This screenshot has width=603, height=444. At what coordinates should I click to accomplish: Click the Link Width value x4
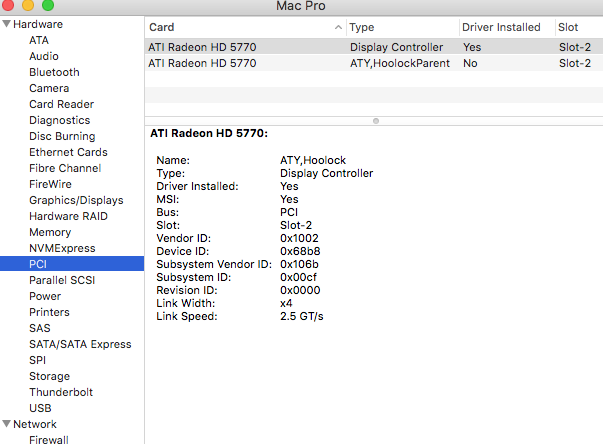coord(286,303)
